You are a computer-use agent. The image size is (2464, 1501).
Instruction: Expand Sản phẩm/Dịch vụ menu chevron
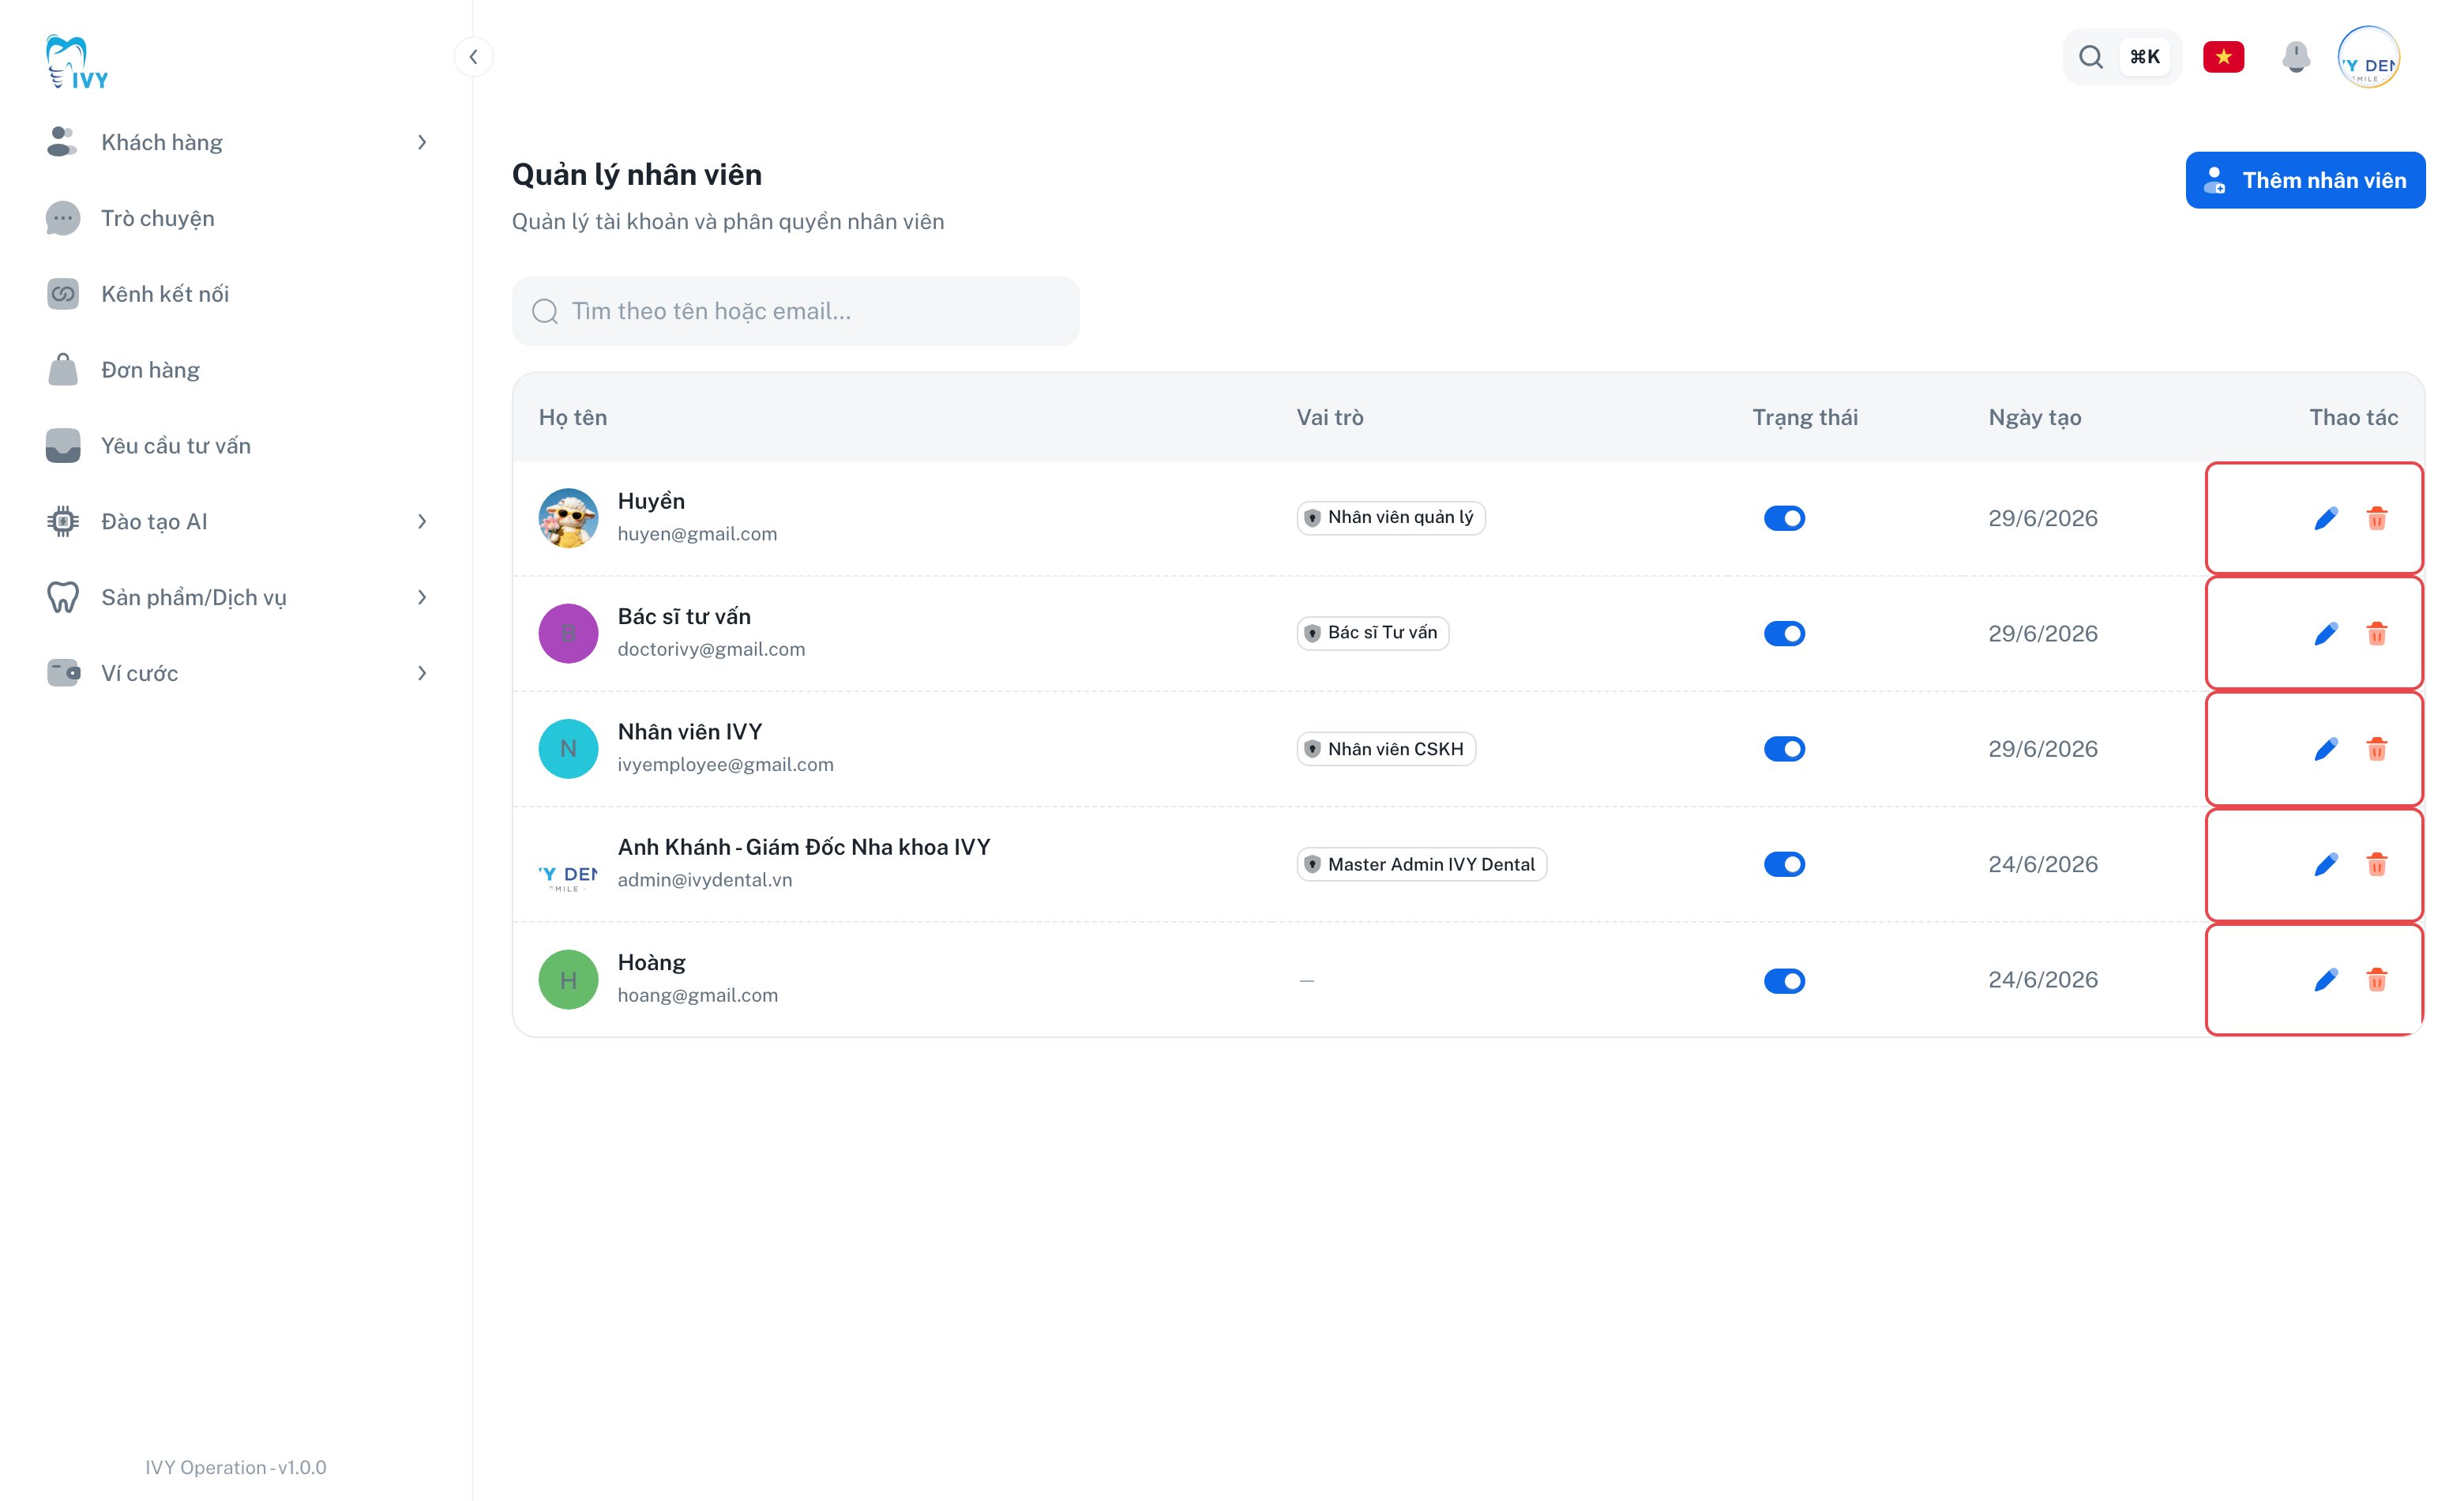[422, 597]
